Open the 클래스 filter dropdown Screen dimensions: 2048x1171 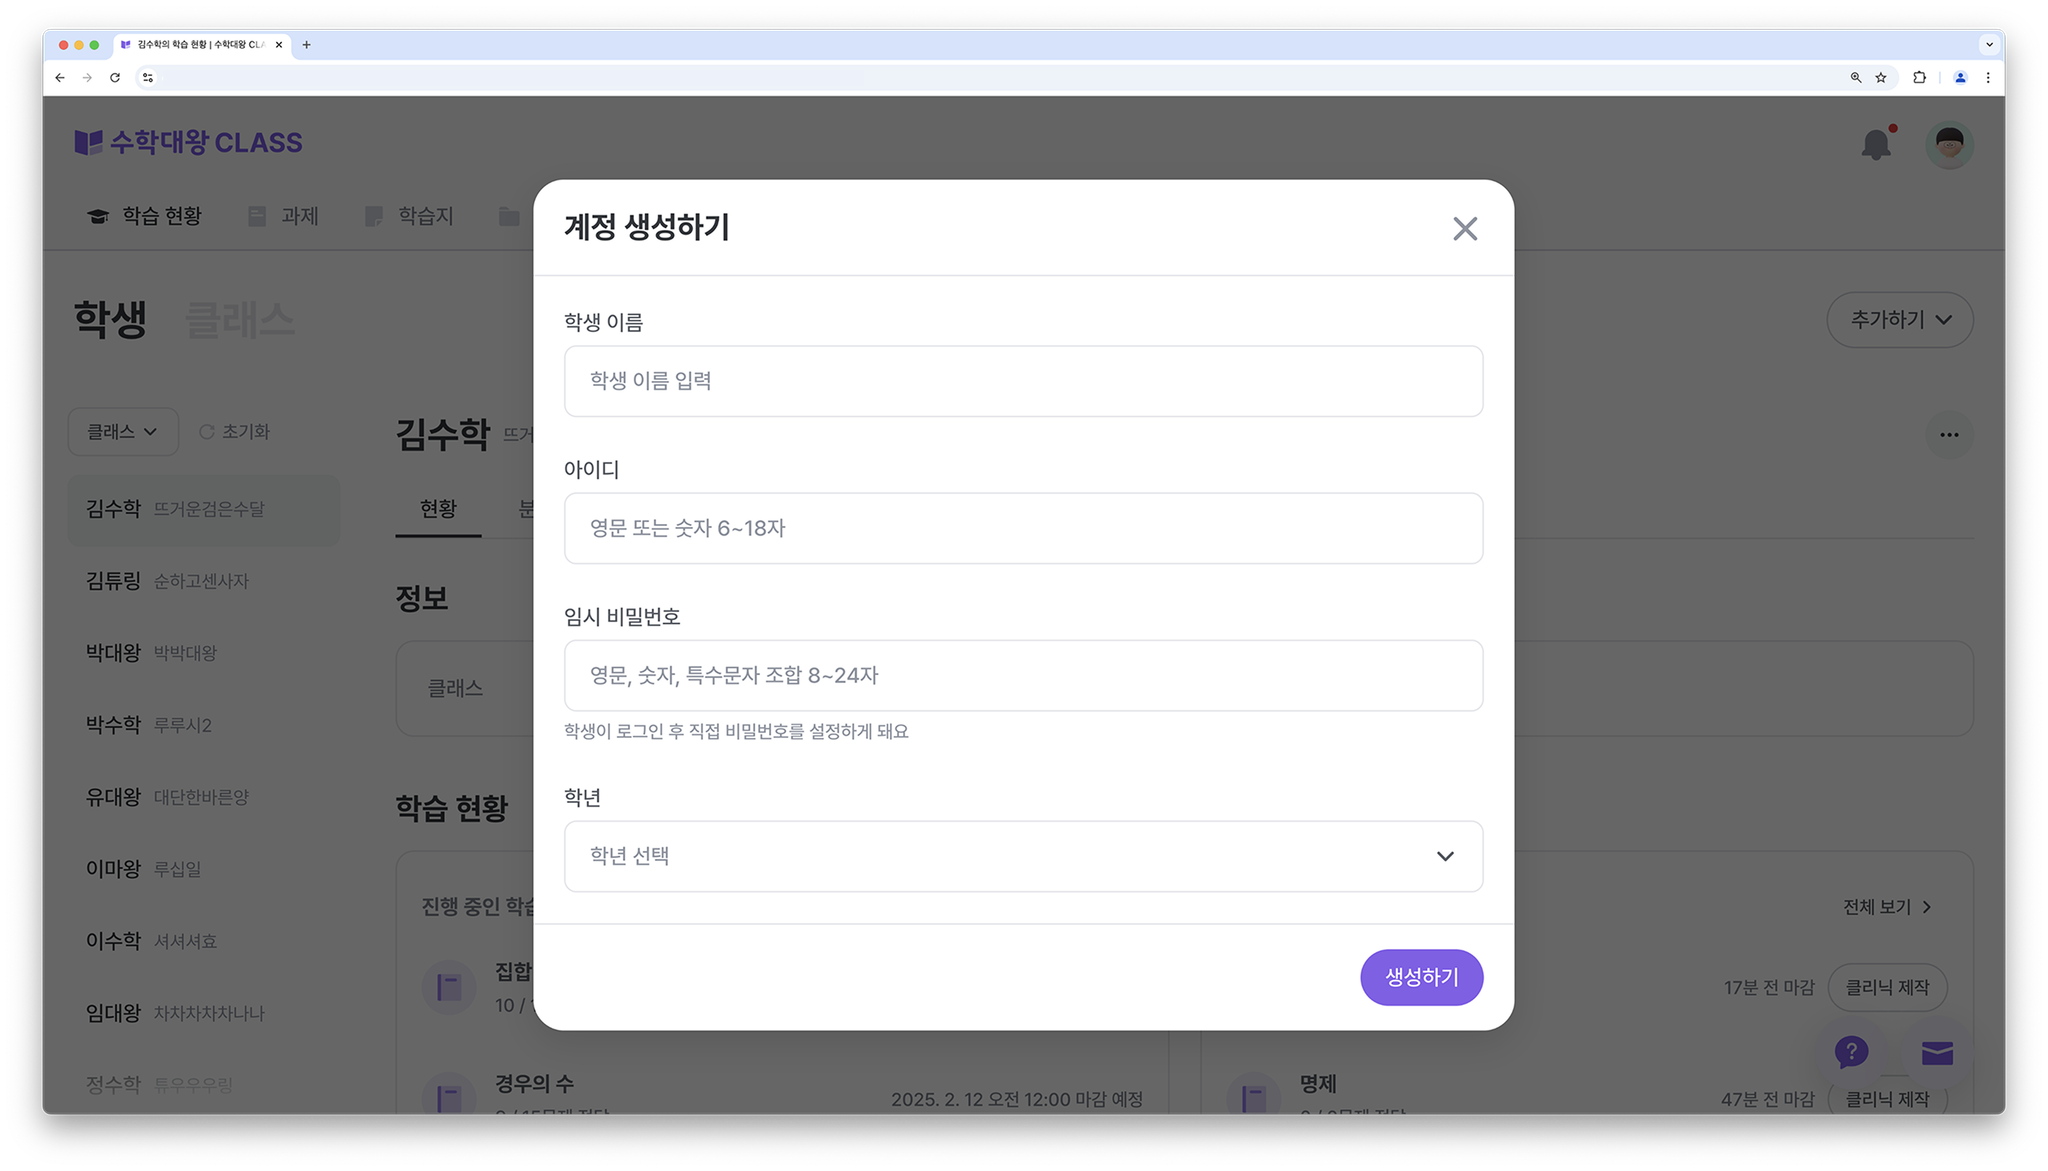[123, 432]
